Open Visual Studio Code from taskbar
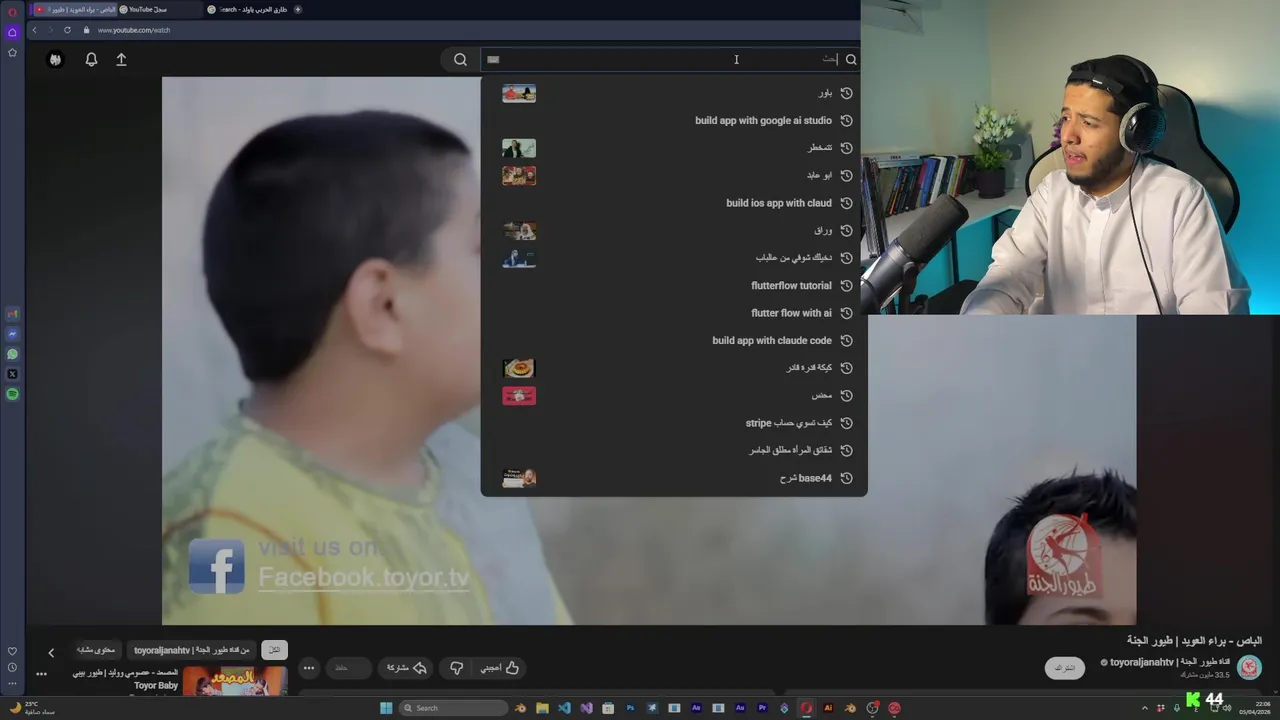This screenshot has width=1280, height=720. 564,708
